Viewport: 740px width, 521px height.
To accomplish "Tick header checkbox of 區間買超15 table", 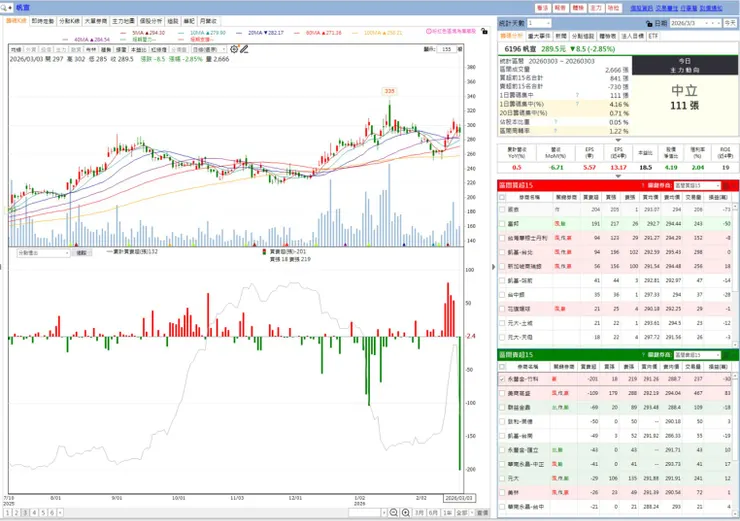I will [x=502, y=197].
